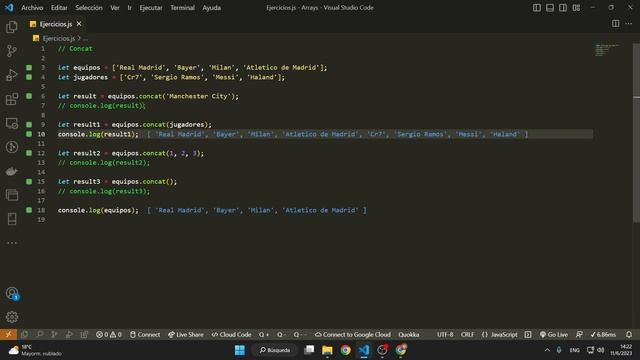
Task: Open the Remote Explorer view
Action: coord(12,123)
